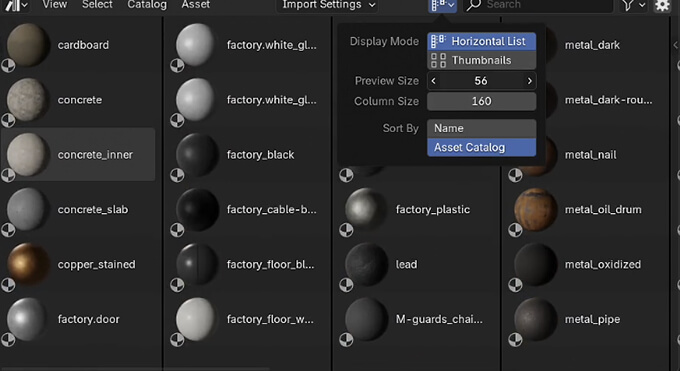Click the Search field
Screen dimensions: 680x371
click(538, 5)
